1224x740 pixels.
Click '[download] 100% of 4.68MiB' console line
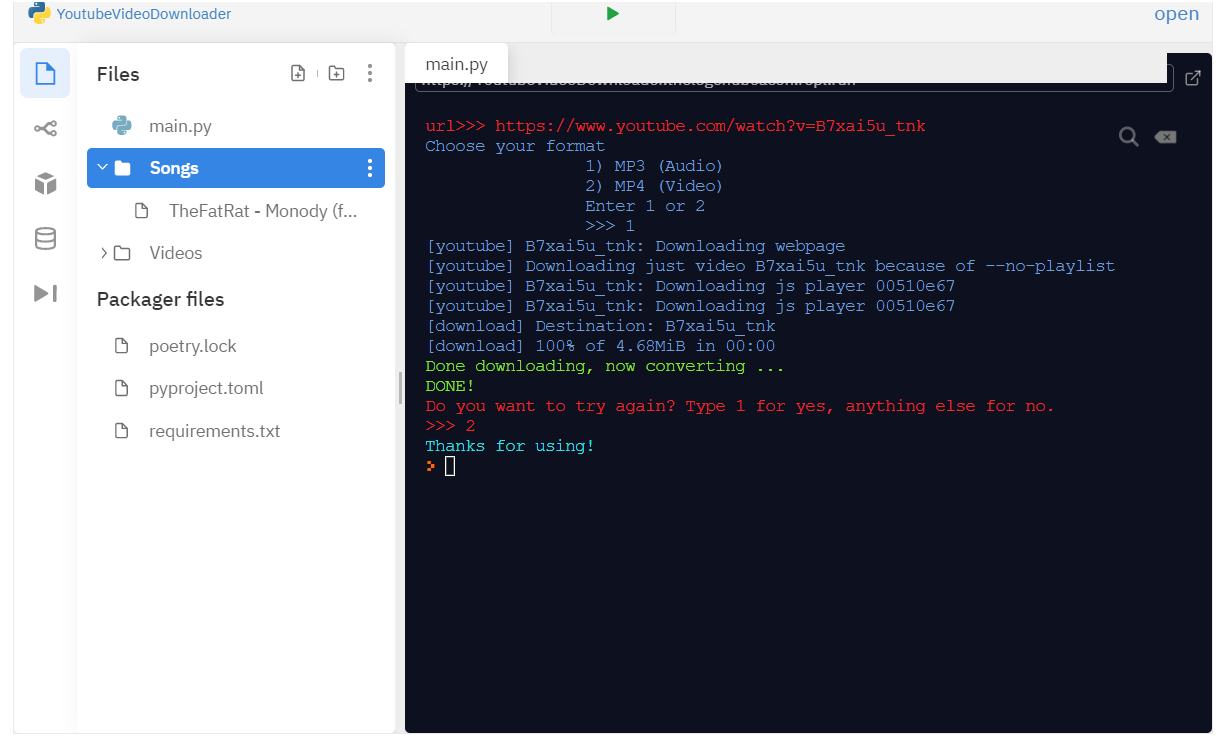[600, 346]
